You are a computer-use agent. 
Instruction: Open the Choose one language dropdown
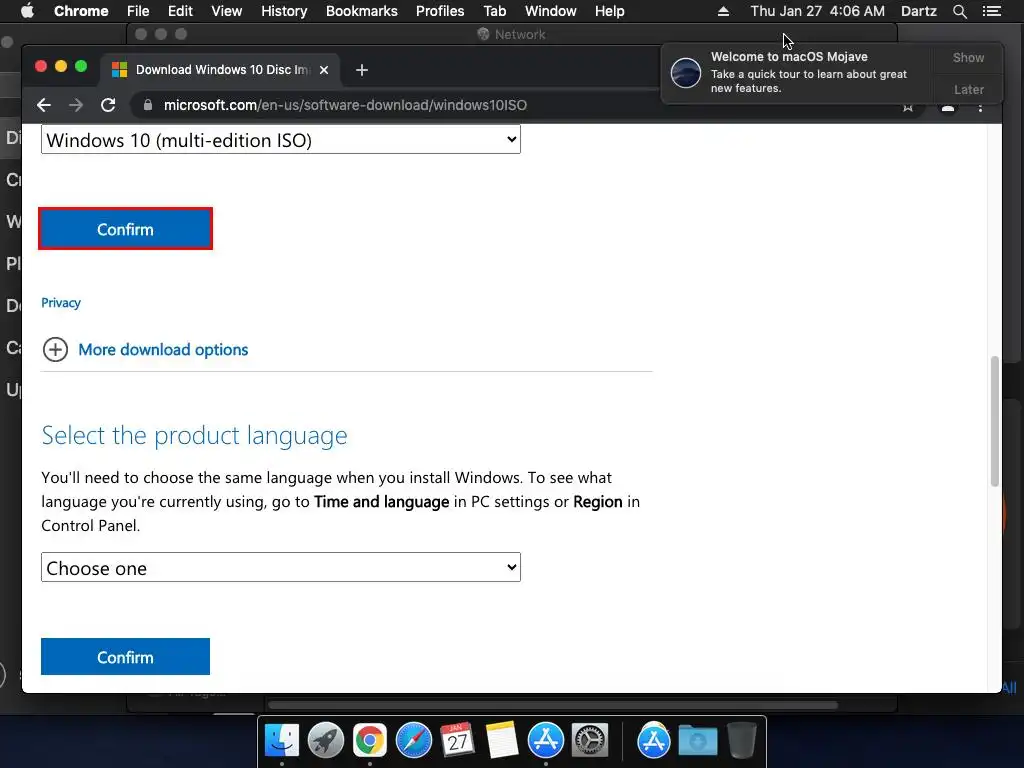281,567
